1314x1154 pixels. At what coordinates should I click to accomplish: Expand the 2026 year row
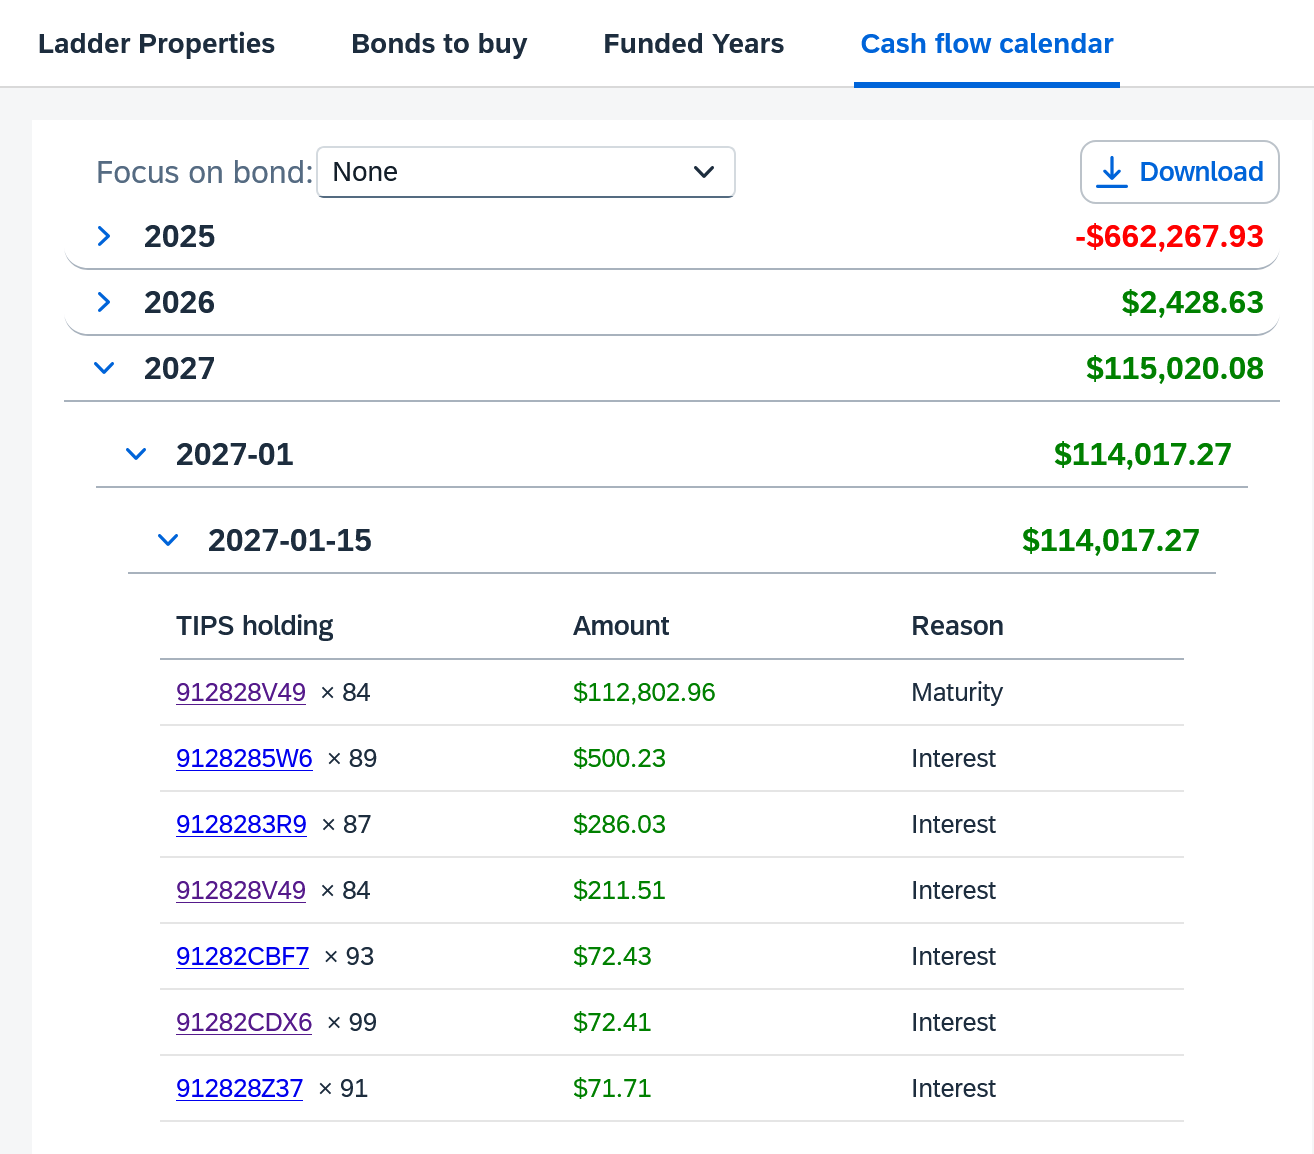click(x=104, y=302)
